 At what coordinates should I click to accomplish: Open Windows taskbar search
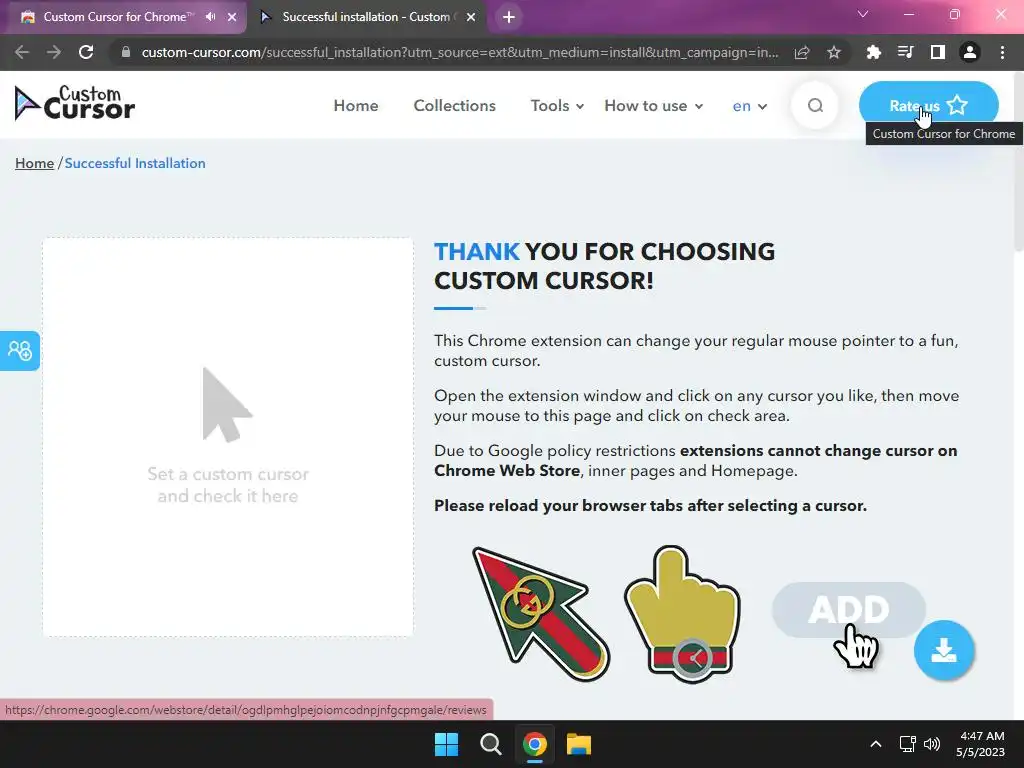click(x=490, y=744)
